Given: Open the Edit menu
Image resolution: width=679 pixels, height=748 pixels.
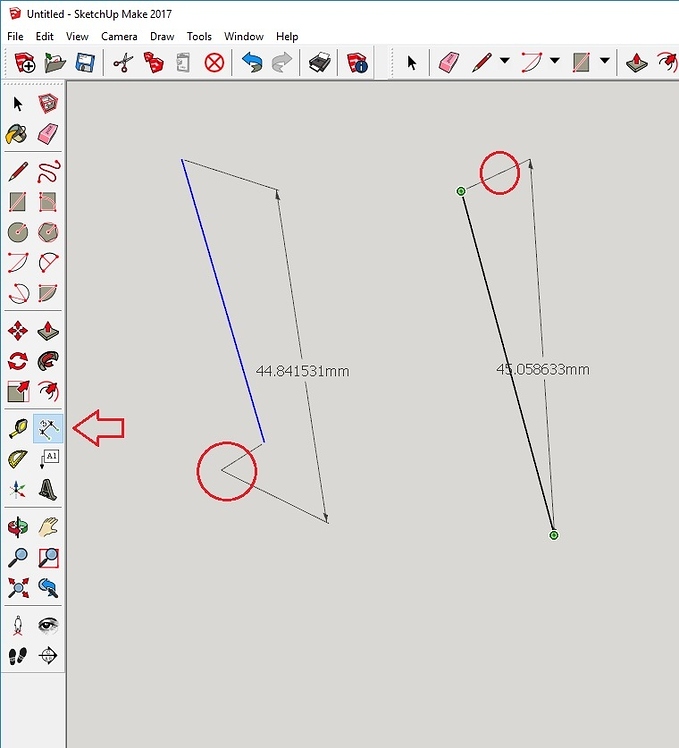Looking at the screenshot, I should coord(44,36).
